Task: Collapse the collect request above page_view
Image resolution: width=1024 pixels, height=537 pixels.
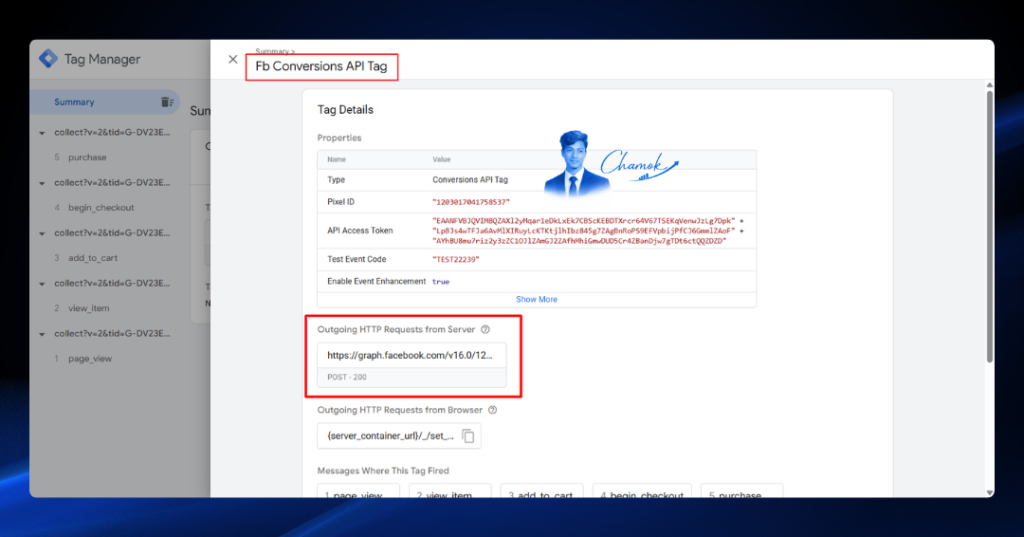Action: pos(42,334)
